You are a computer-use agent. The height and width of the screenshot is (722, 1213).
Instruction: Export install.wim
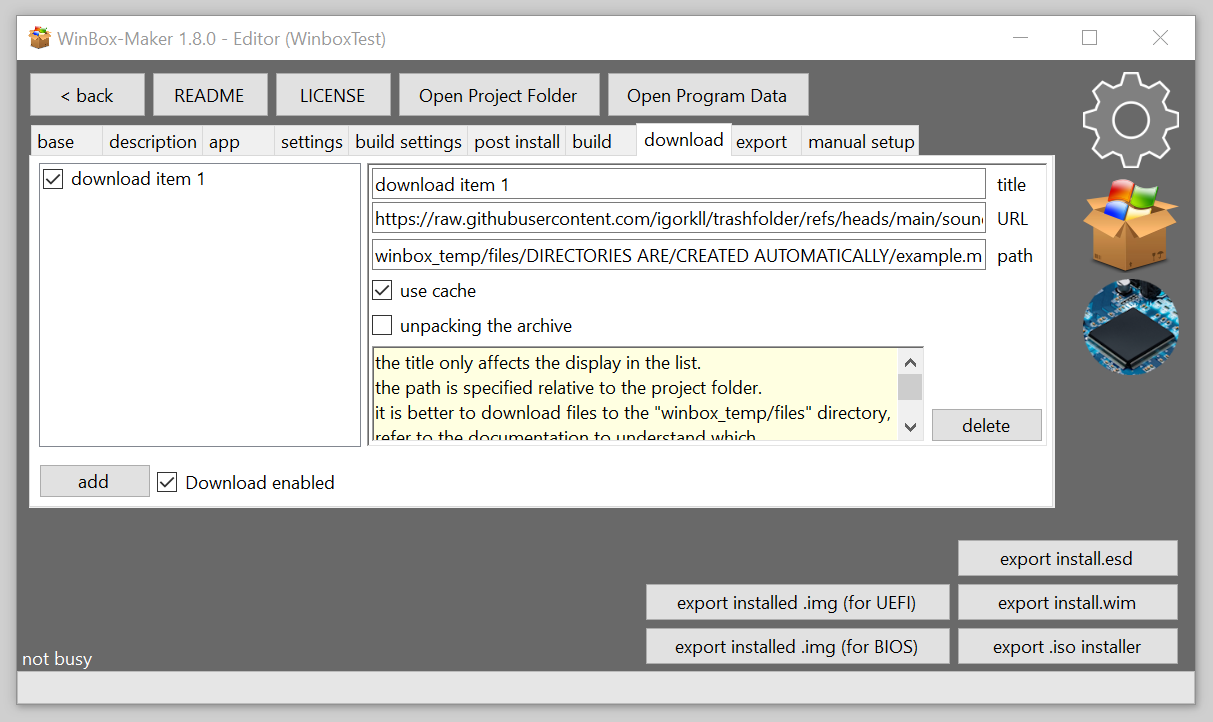pos(1067,602)
